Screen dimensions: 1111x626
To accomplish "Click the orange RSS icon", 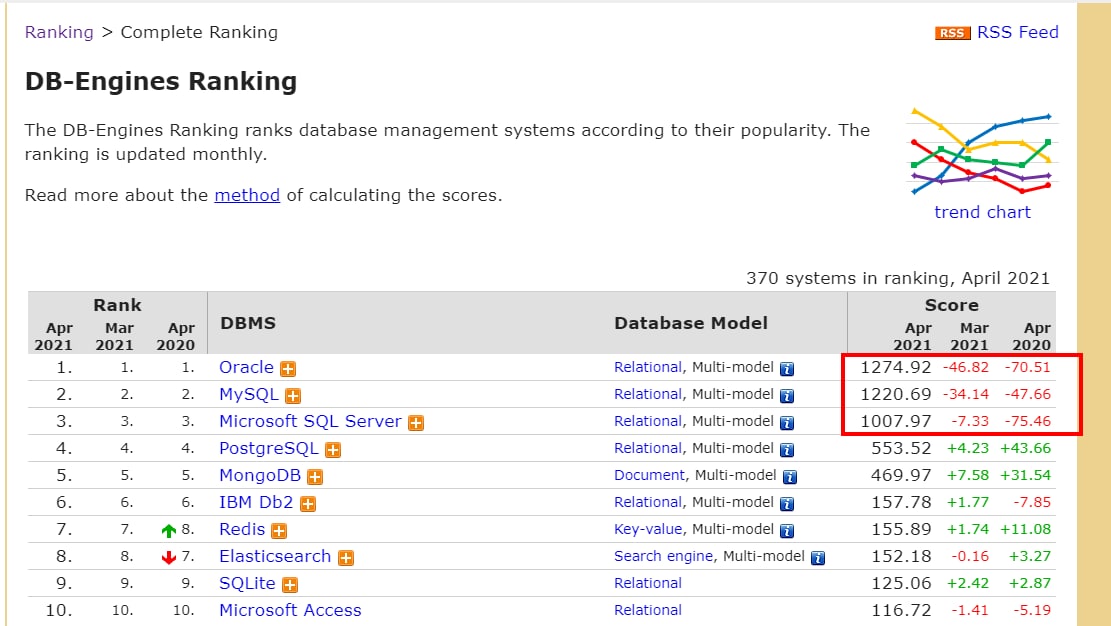I will click(952, 33).
